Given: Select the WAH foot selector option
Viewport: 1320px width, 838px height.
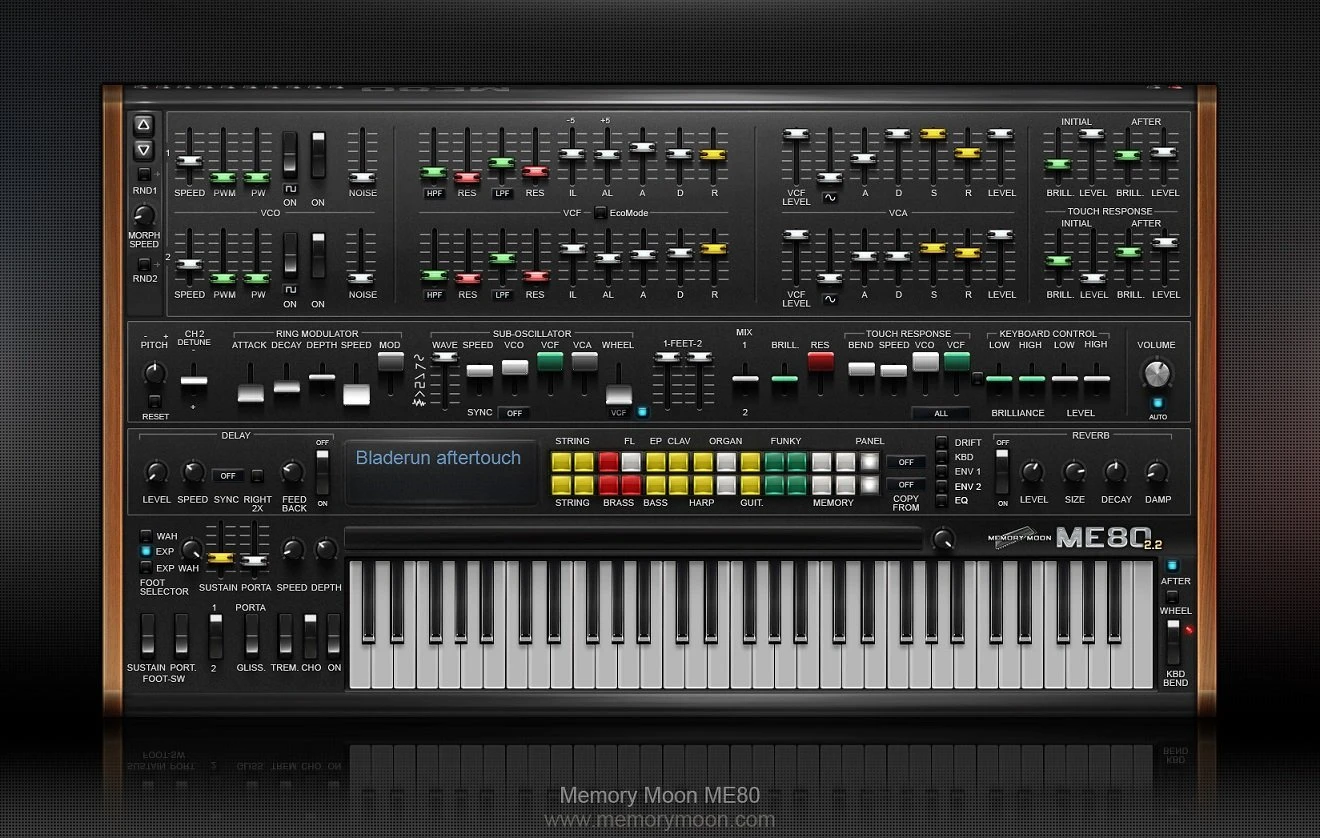Looking at the screenshot, I should coord(146,536).
